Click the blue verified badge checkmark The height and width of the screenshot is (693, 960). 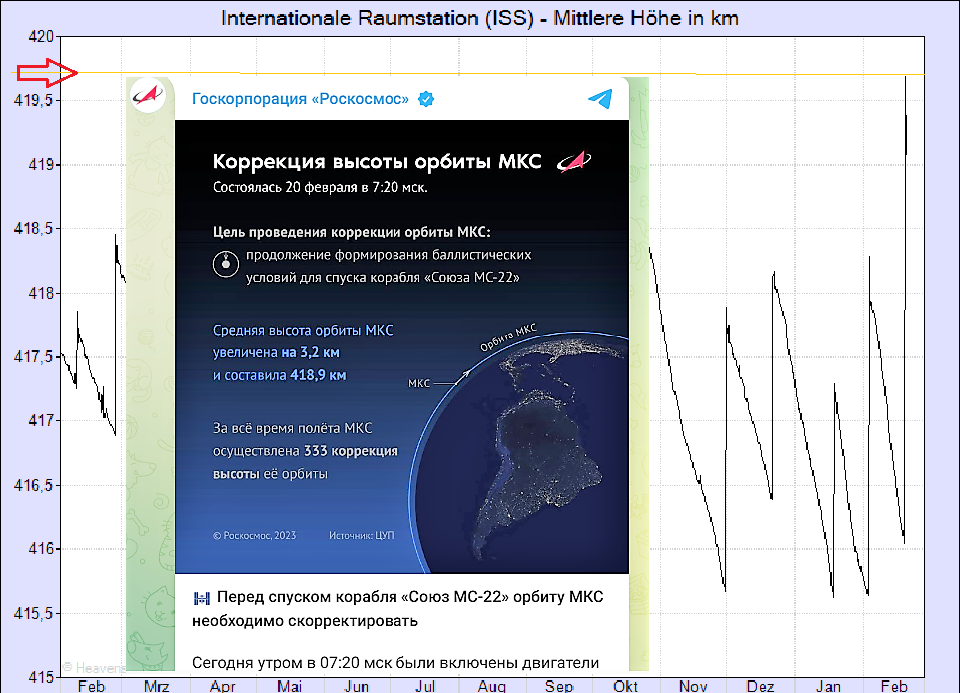pyautogui.click(x=426, y=99)
